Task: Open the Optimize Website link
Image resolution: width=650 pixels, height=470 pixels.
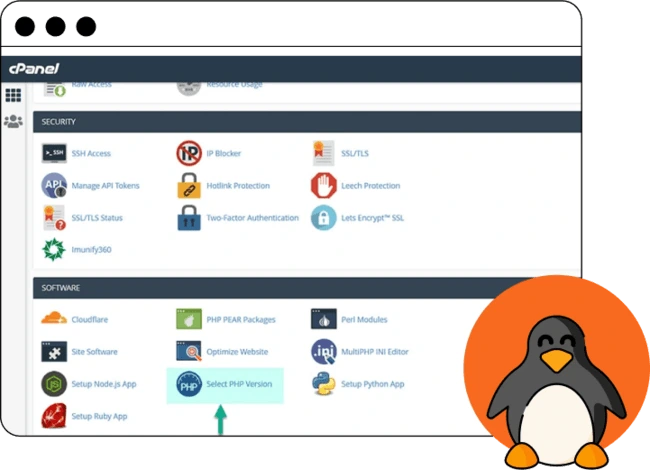Action: [x=237, y=351]
